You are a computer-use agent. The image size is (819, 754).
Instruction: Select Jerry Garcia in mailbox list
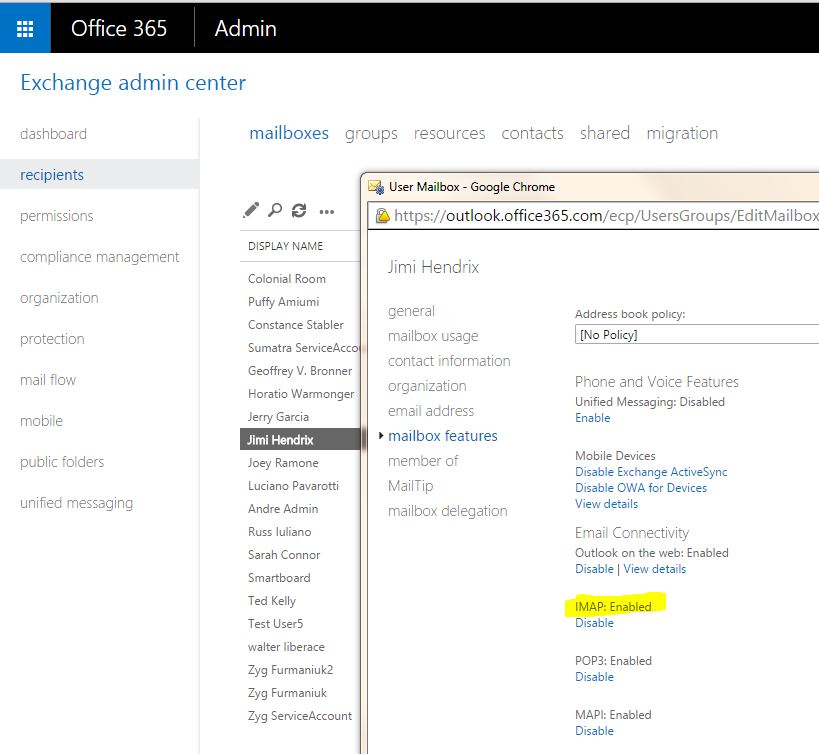(278, 417)
